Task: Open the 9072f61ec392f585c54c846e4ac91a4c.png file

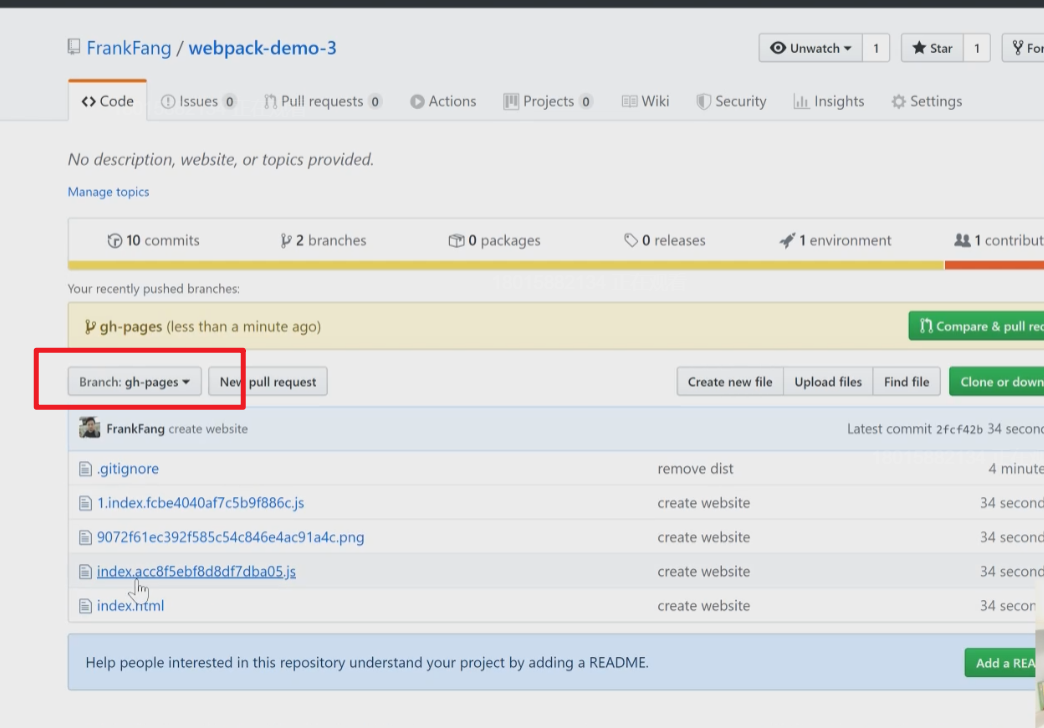Action: [x=230, y=538]
